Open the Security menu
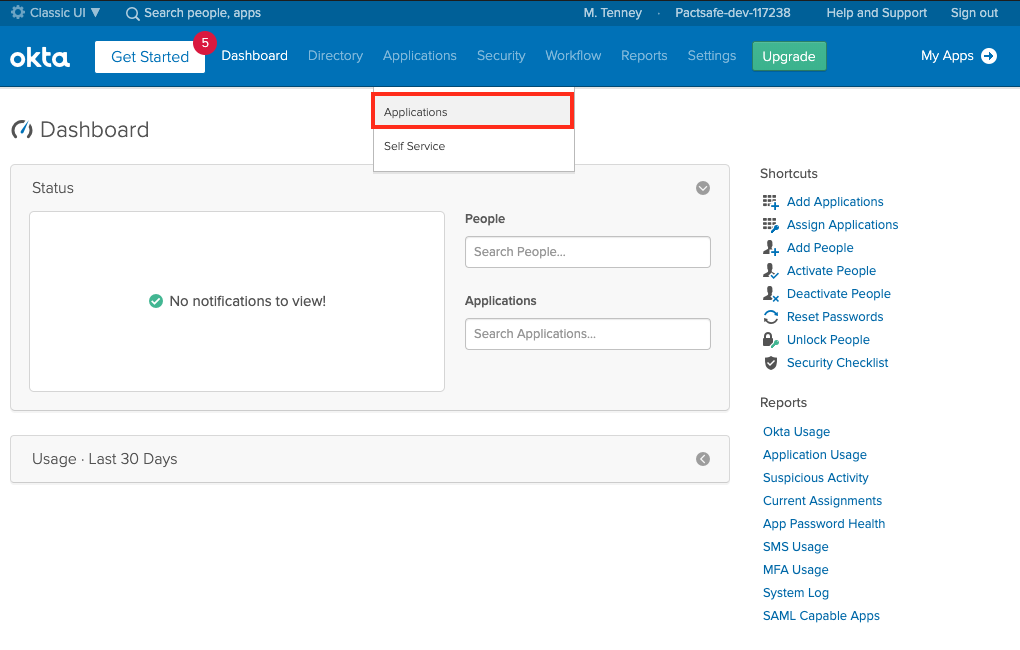1020x650 pixels. tap(501, 56)
